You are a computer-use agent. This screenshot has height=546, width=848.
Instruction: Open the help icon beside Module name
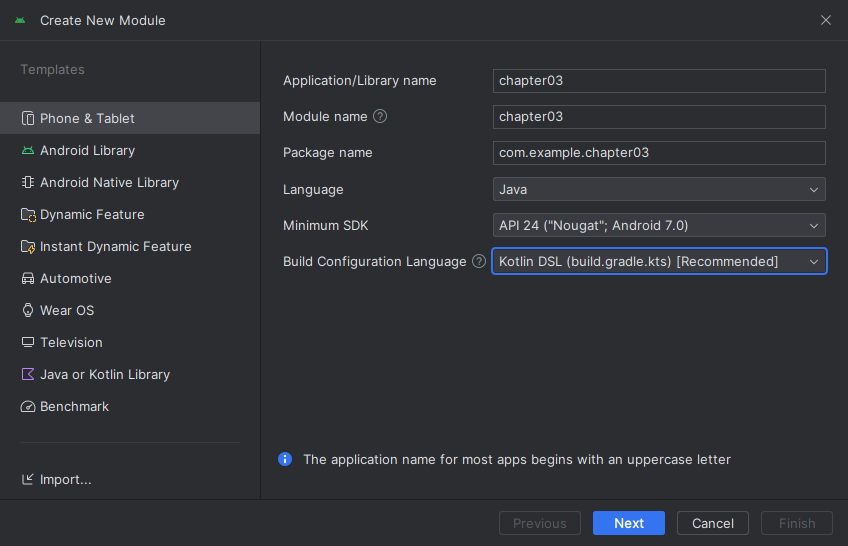coord(380,116)
